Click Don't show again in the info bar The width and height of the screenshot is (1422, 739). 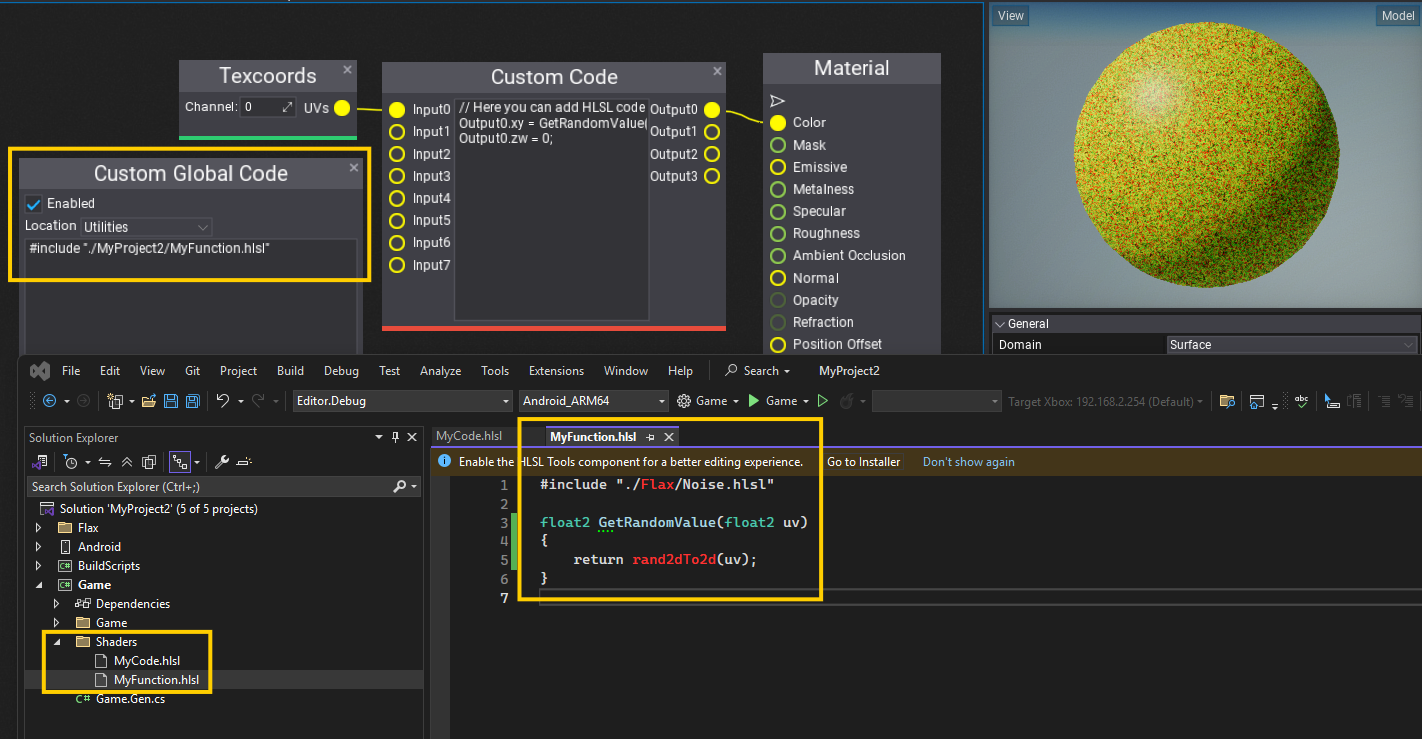967,461
